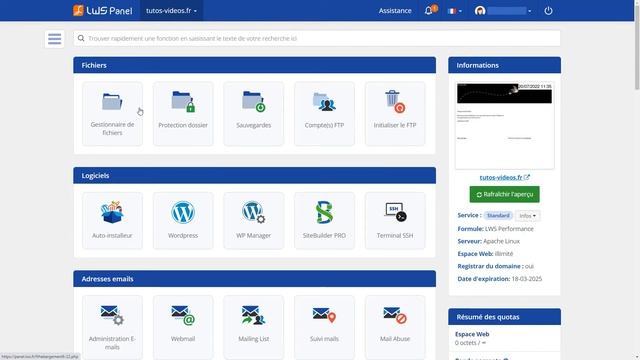Screen dimensions: 640x360
Task: Open Mail Abuse tile
Action: [395, 327]
